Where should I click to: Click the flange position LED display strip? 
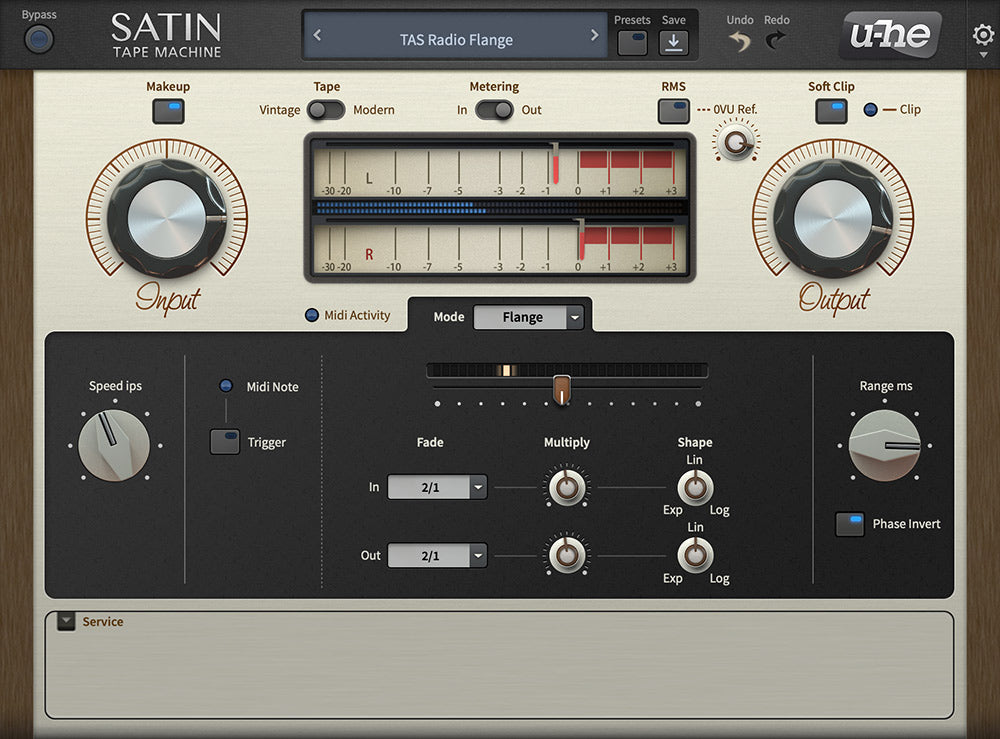click(x=567, y=370)
